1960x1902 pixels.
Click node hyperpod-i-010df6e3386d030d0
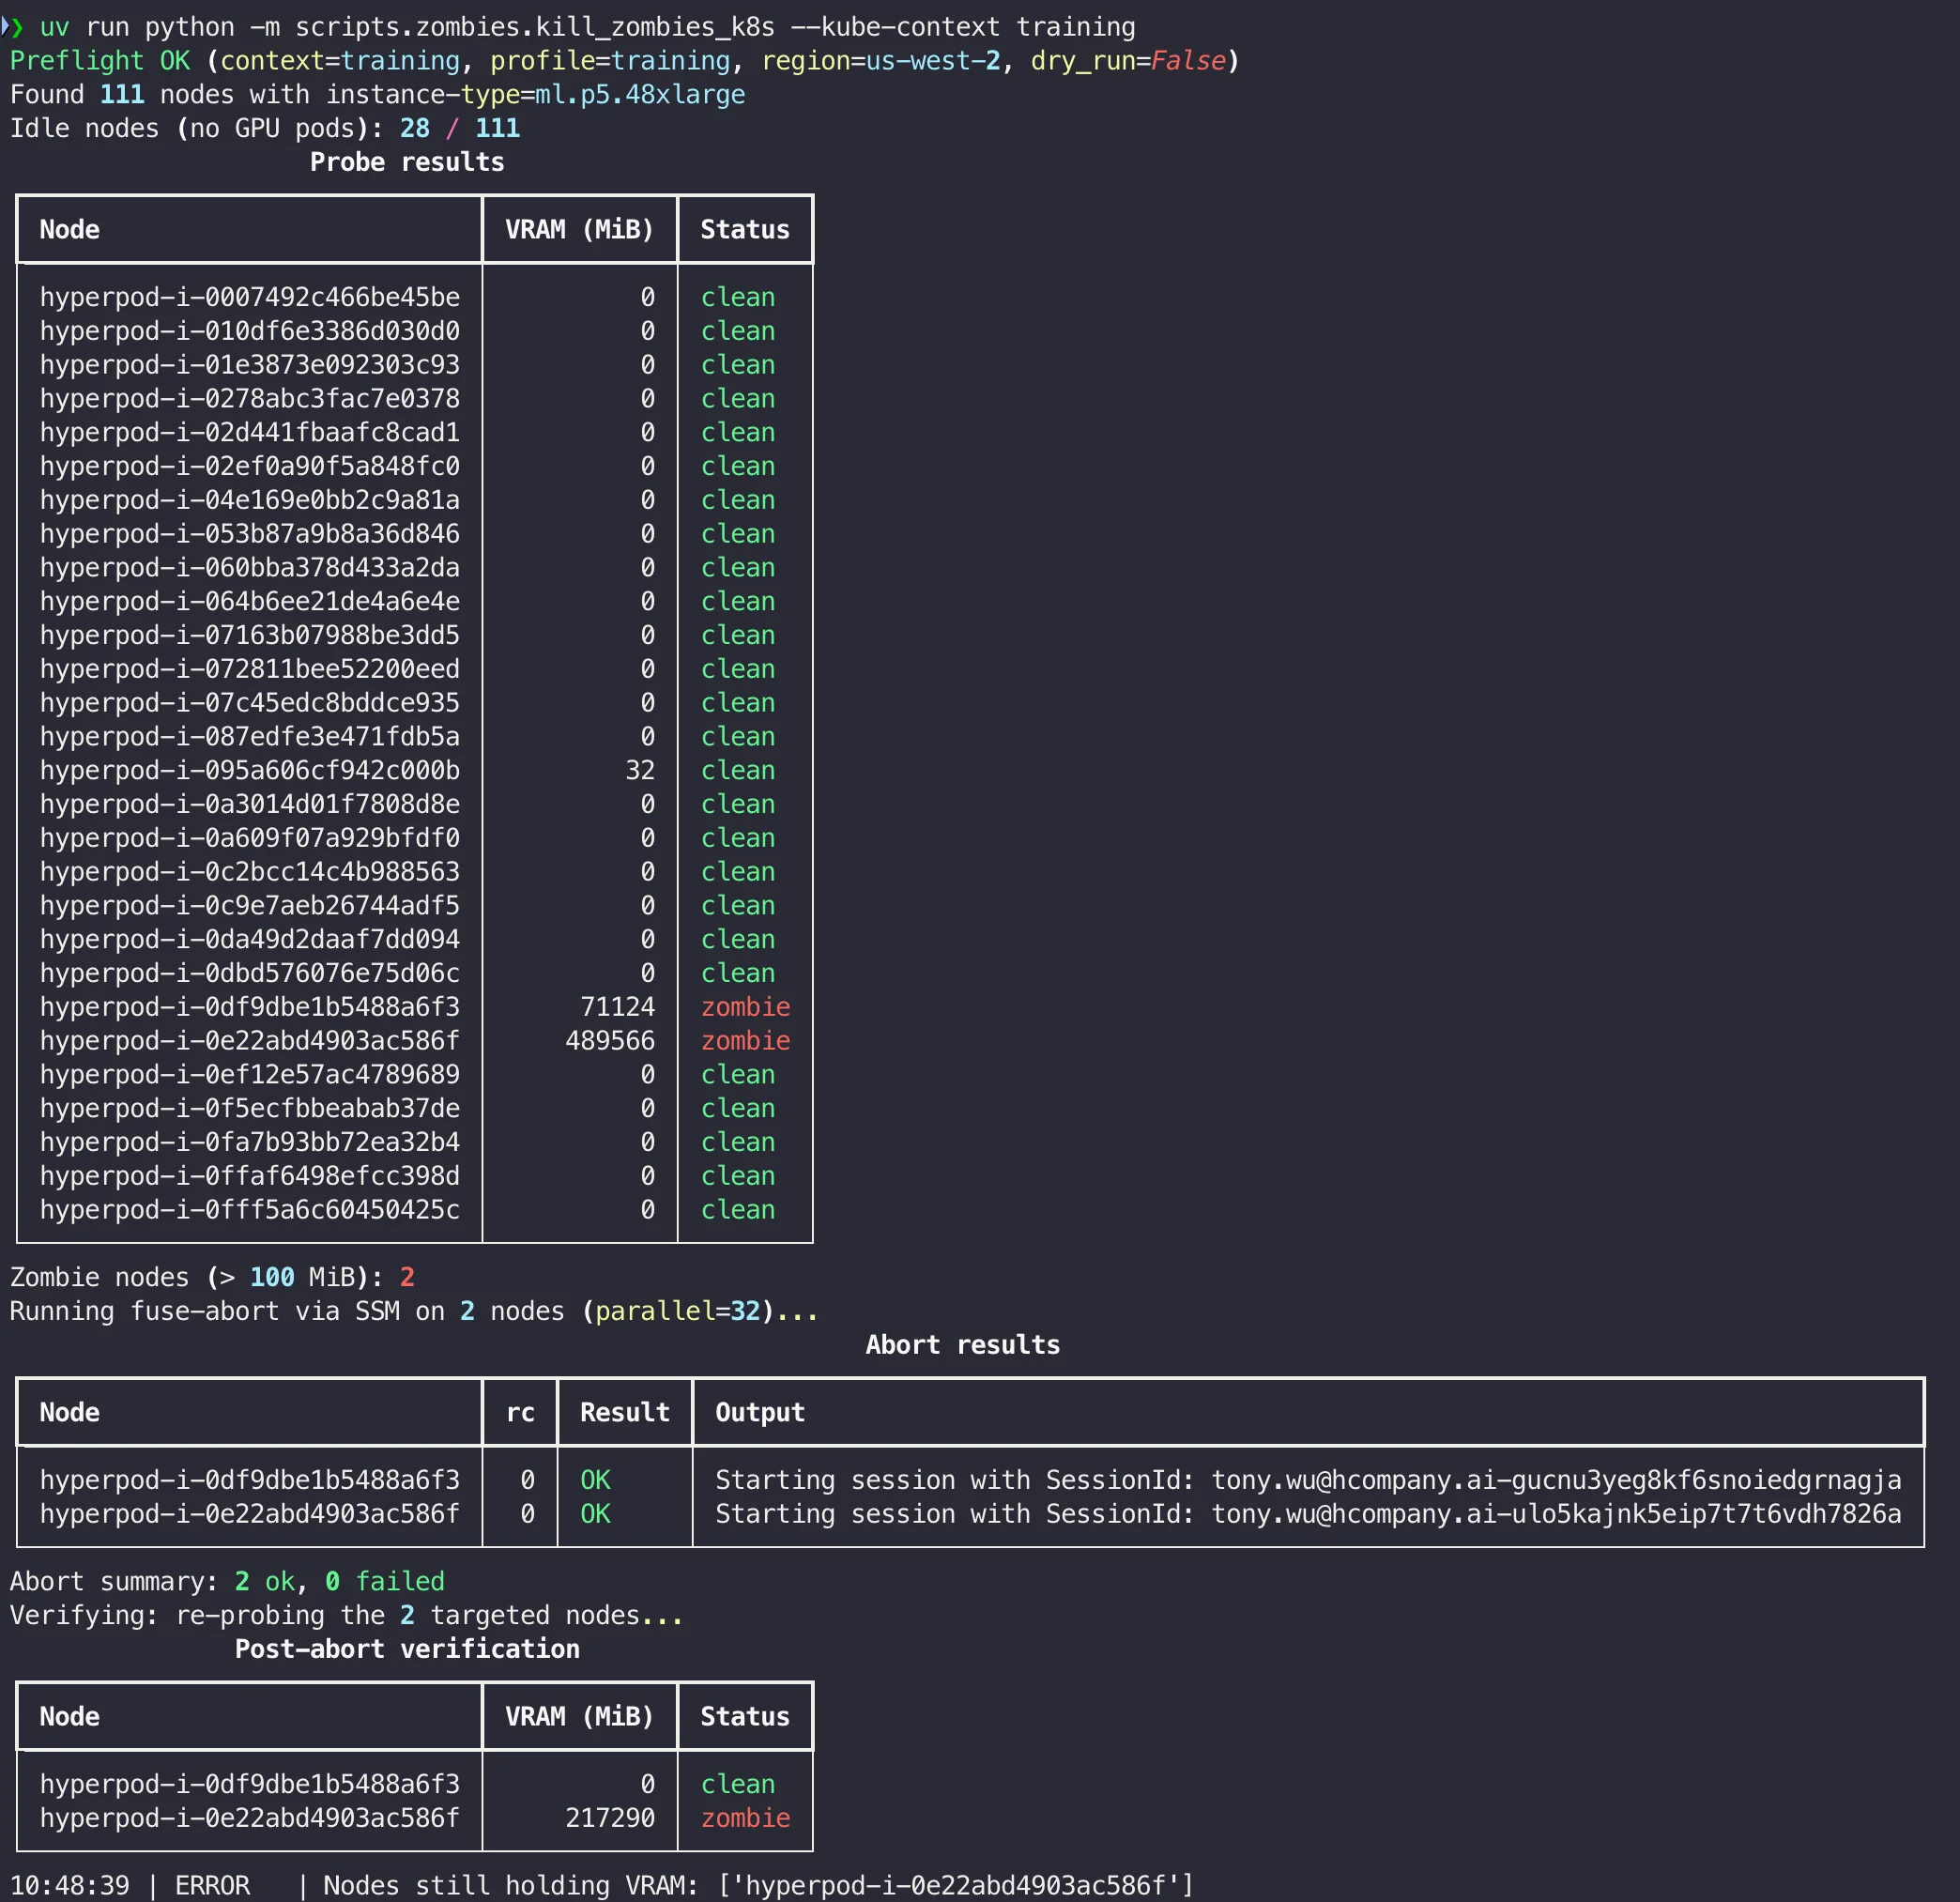click(250, 331)
